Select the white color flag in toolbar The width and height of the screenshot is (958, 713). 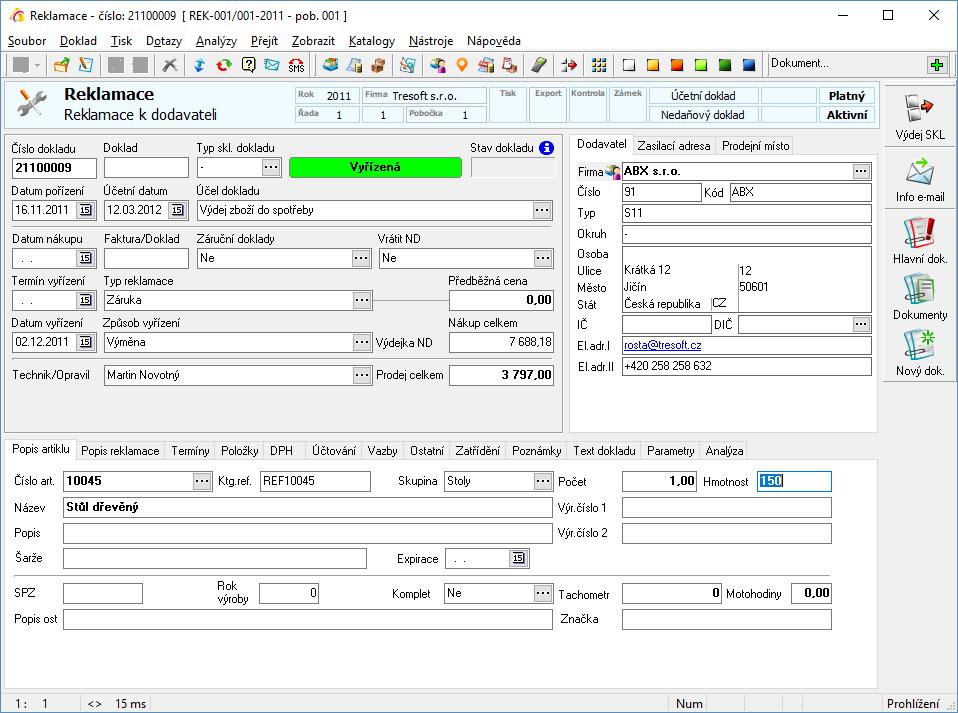click(x=629, y=65)
